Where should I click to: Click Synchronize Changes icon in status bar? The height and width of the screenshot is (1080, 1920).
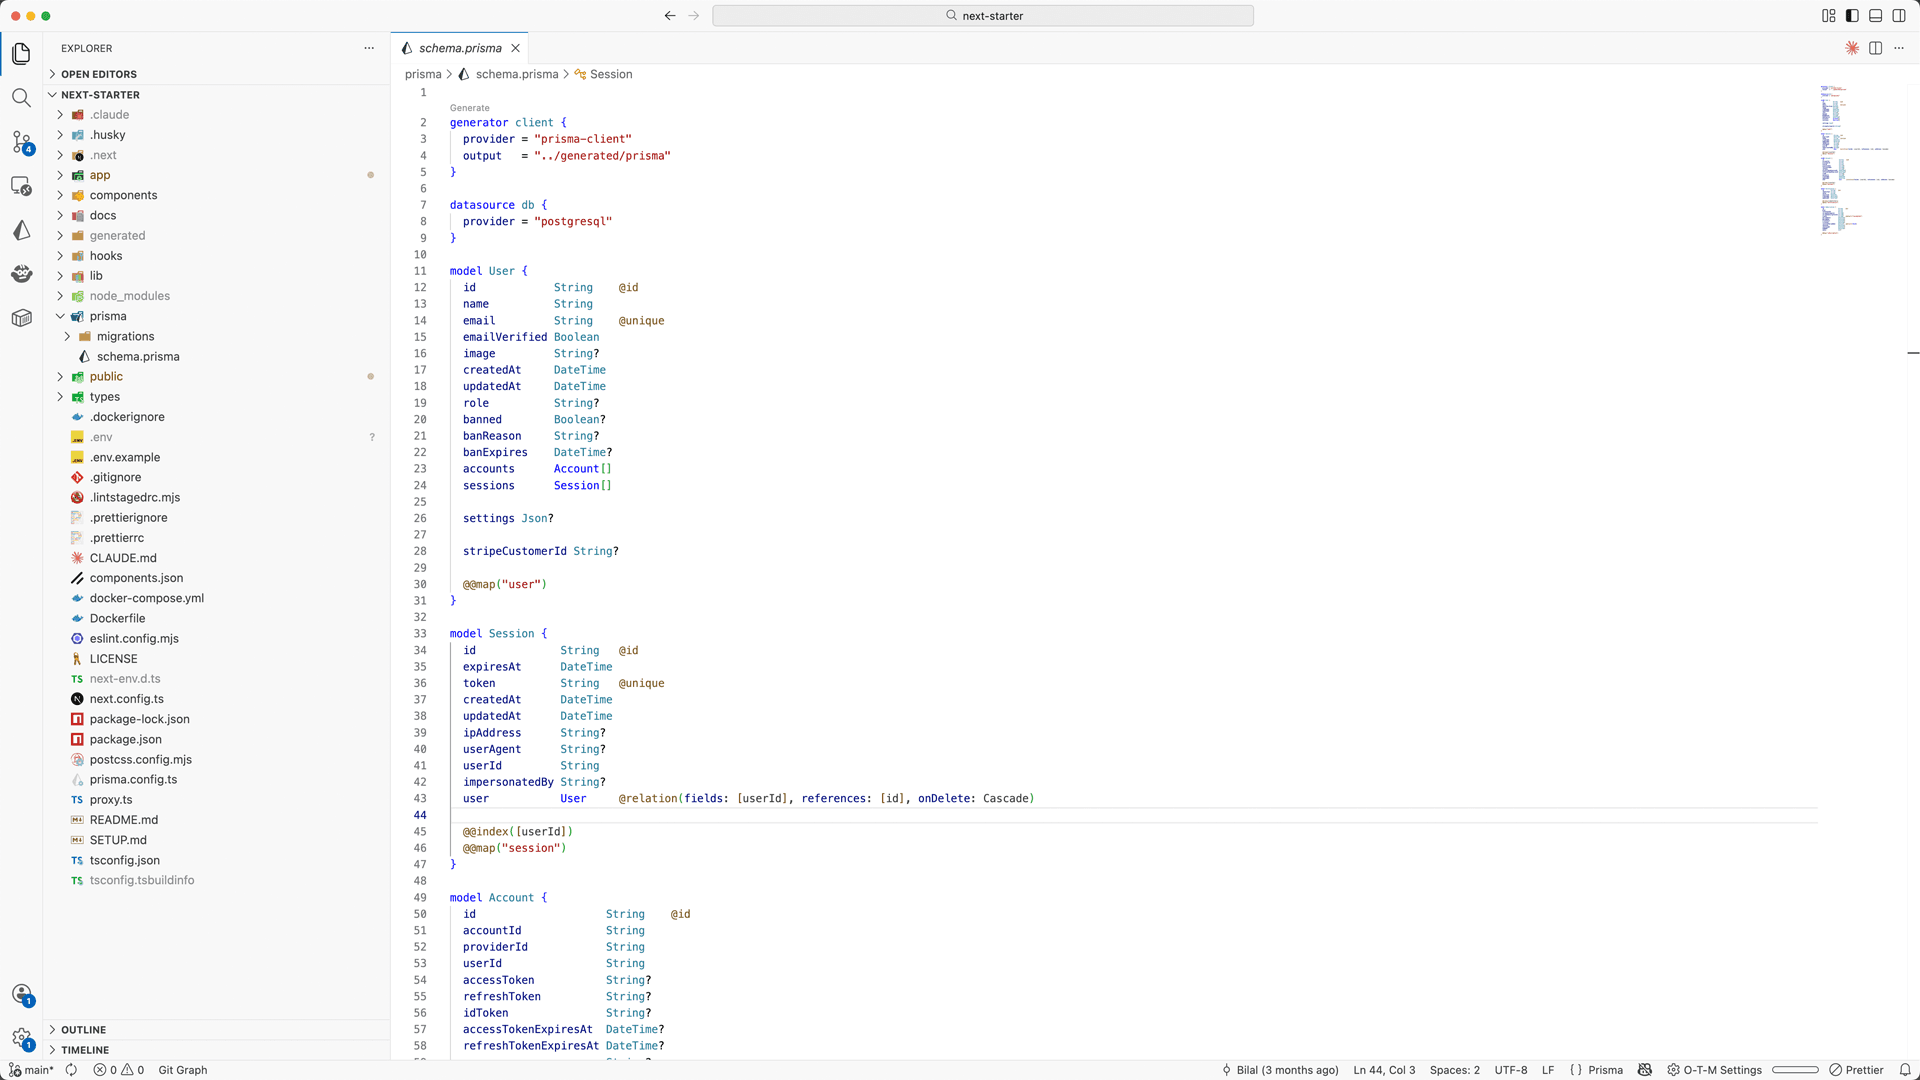pyautogui.click(x=71, y=1070)
